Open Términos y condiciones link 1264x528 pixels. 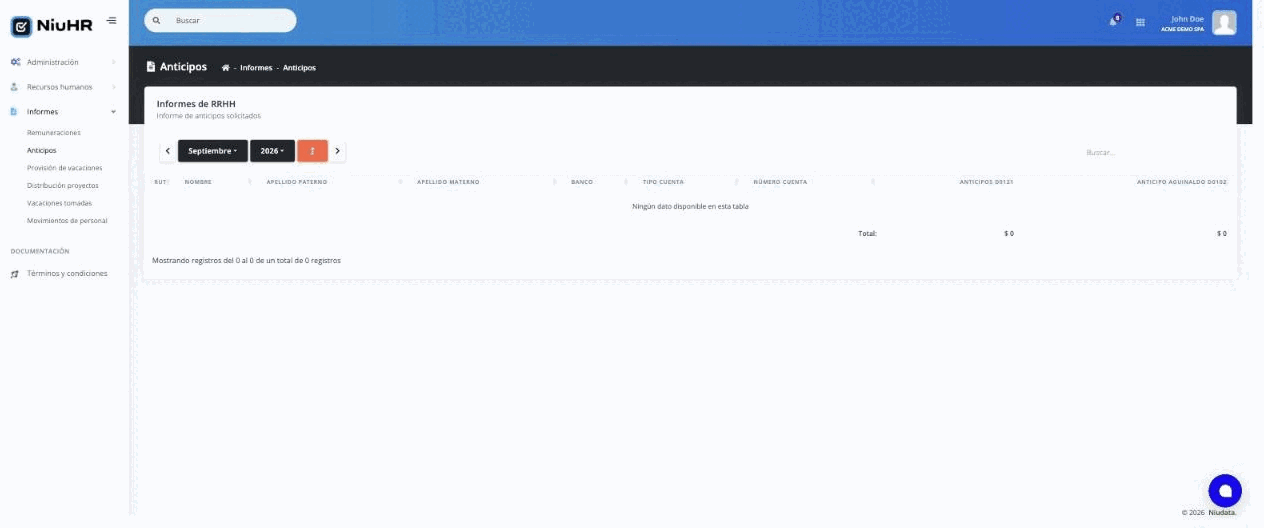(x=67, y=273)
